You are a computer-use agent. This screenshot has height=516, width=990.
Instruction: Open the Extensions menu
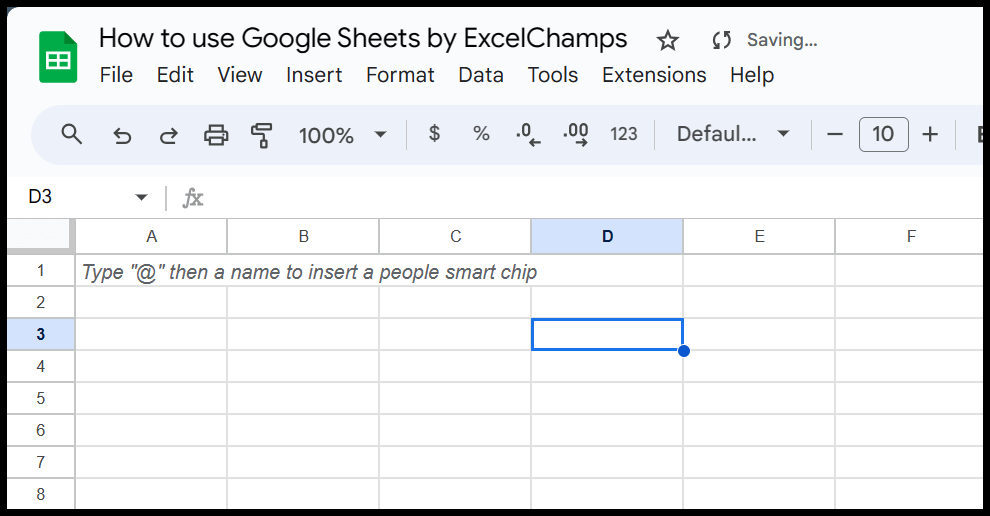pos(654,75)
